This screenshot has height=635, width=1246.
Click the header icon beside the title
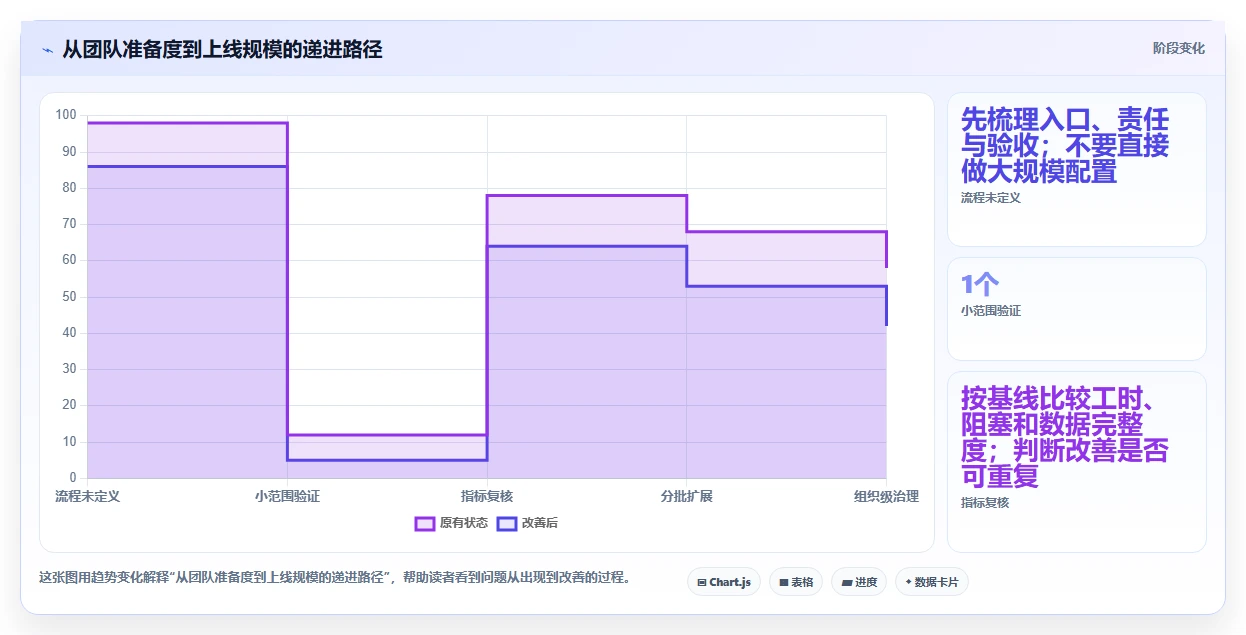pyautogui.click(x=48, y=50)
